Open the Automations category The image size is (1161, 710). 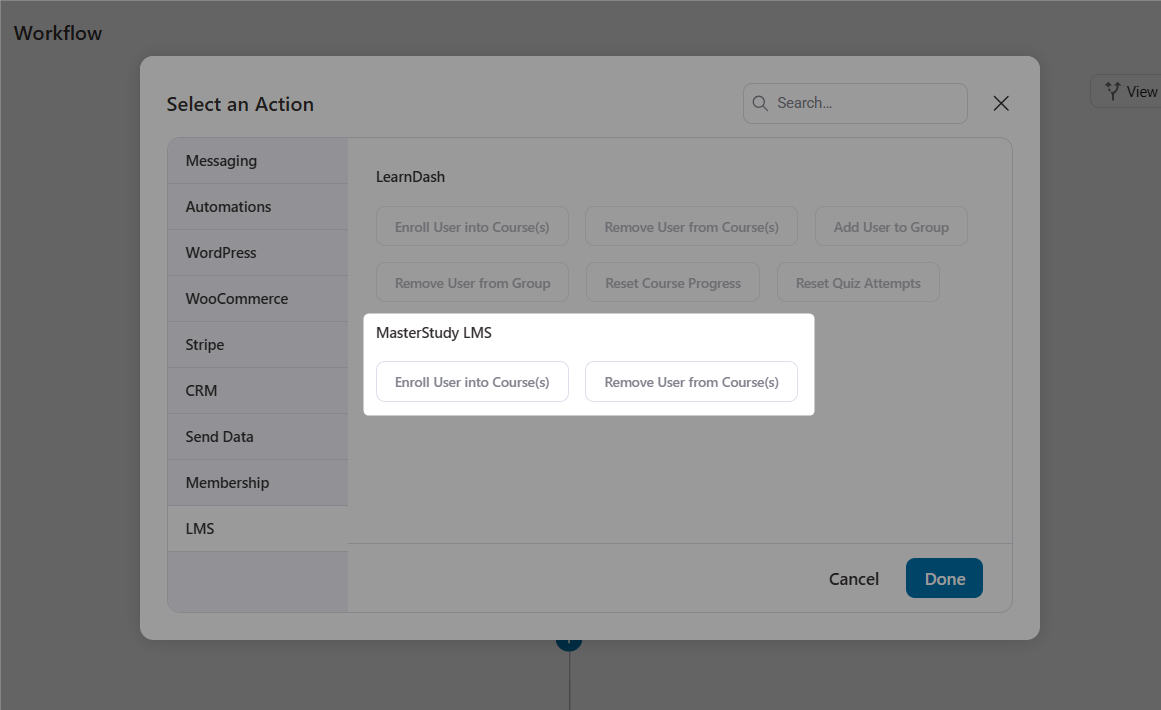pos(258,207)
